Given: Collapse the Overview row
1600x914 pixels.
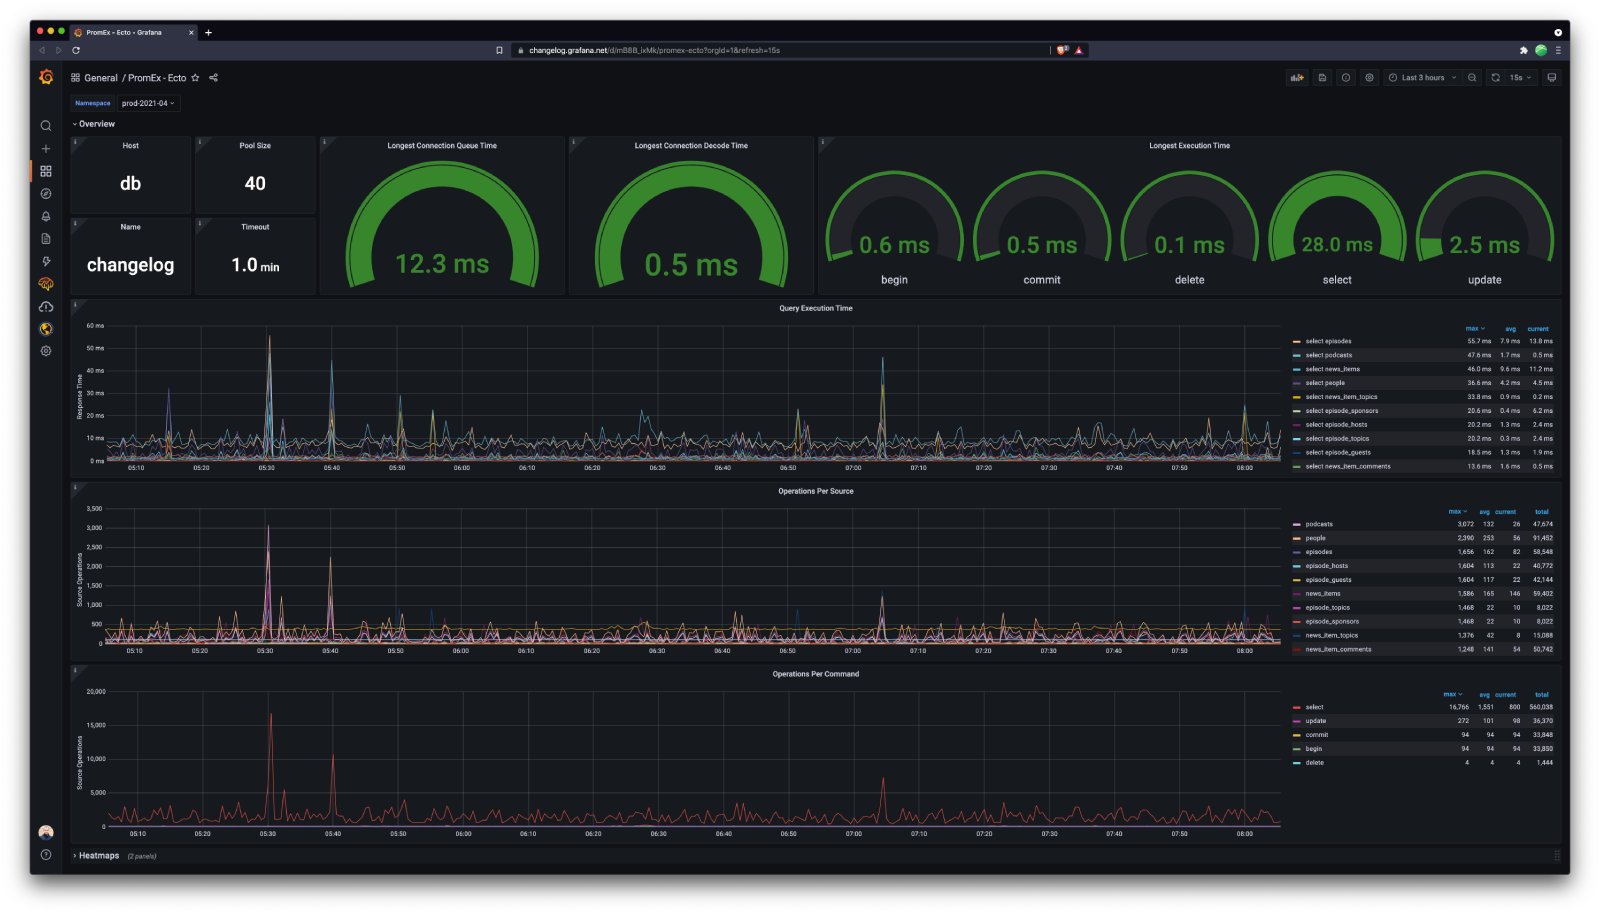Looking at the screenshot, I should [95, 123].
